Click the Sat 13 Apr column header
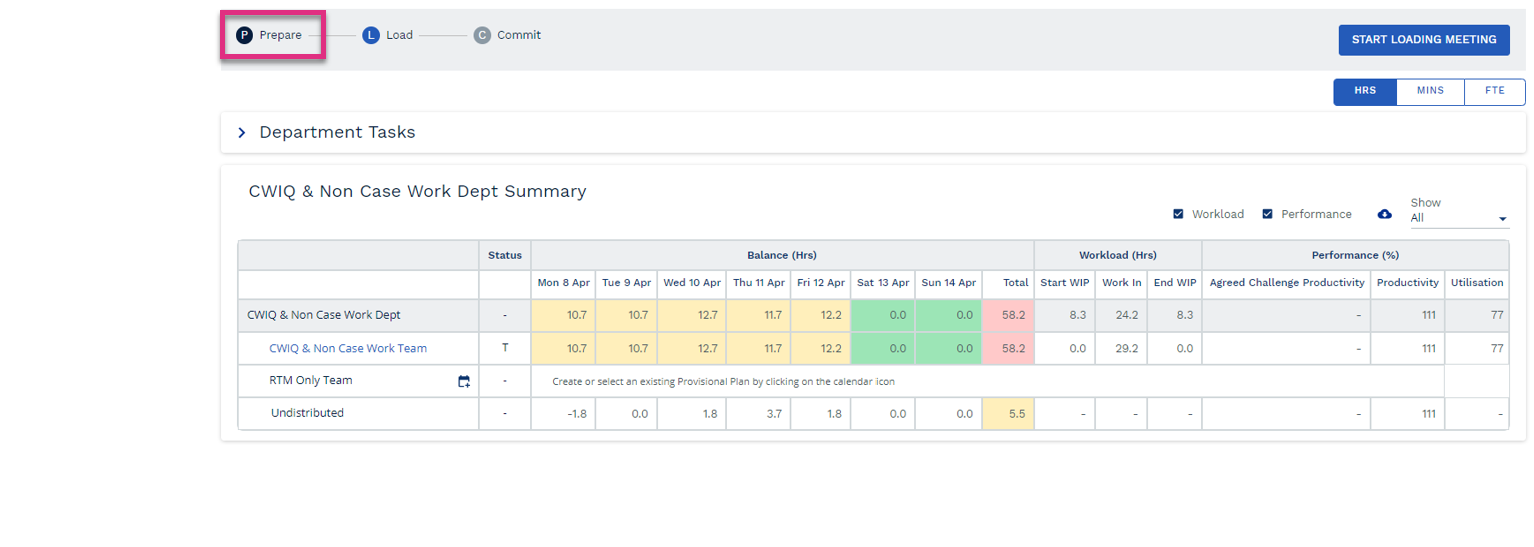The width and height of the screenshot is (1534, 547). [883, 283]
